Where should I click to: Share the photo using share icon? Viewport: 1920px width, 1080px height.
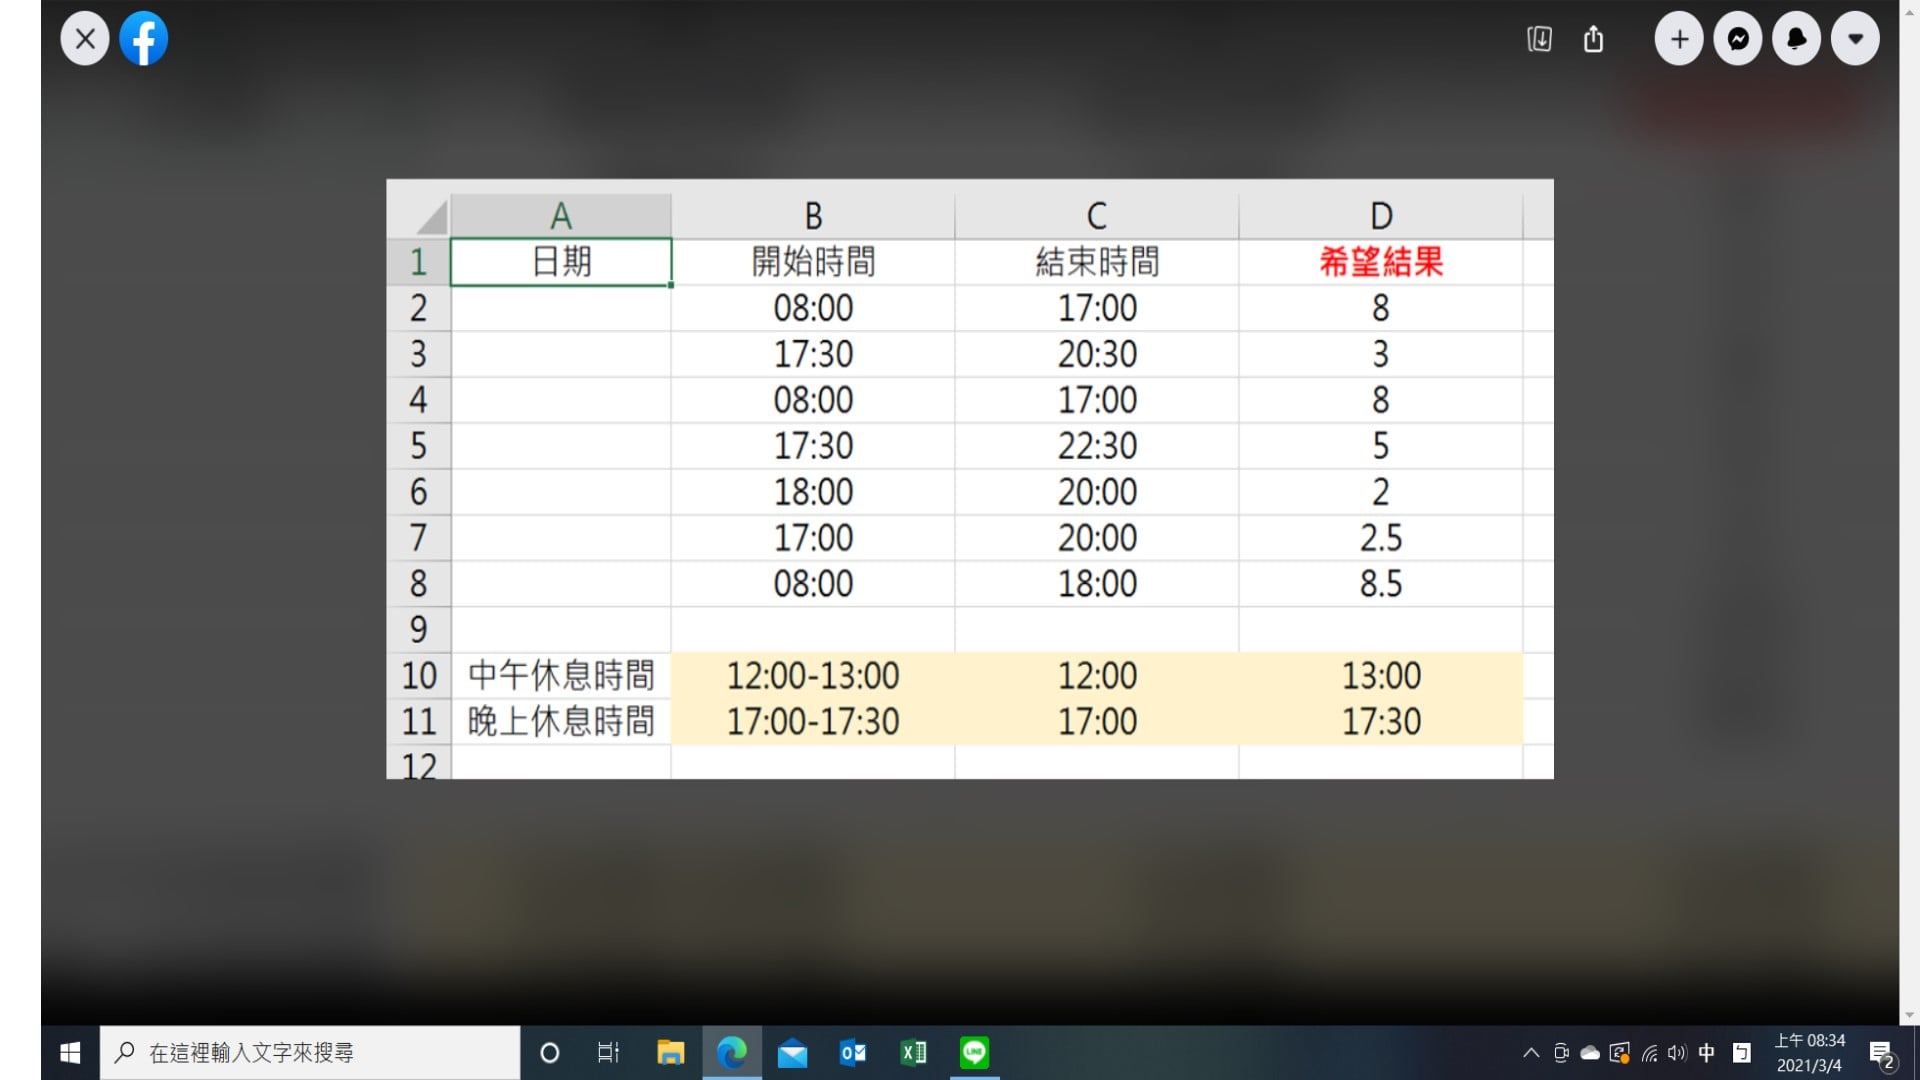(1594, 39)
